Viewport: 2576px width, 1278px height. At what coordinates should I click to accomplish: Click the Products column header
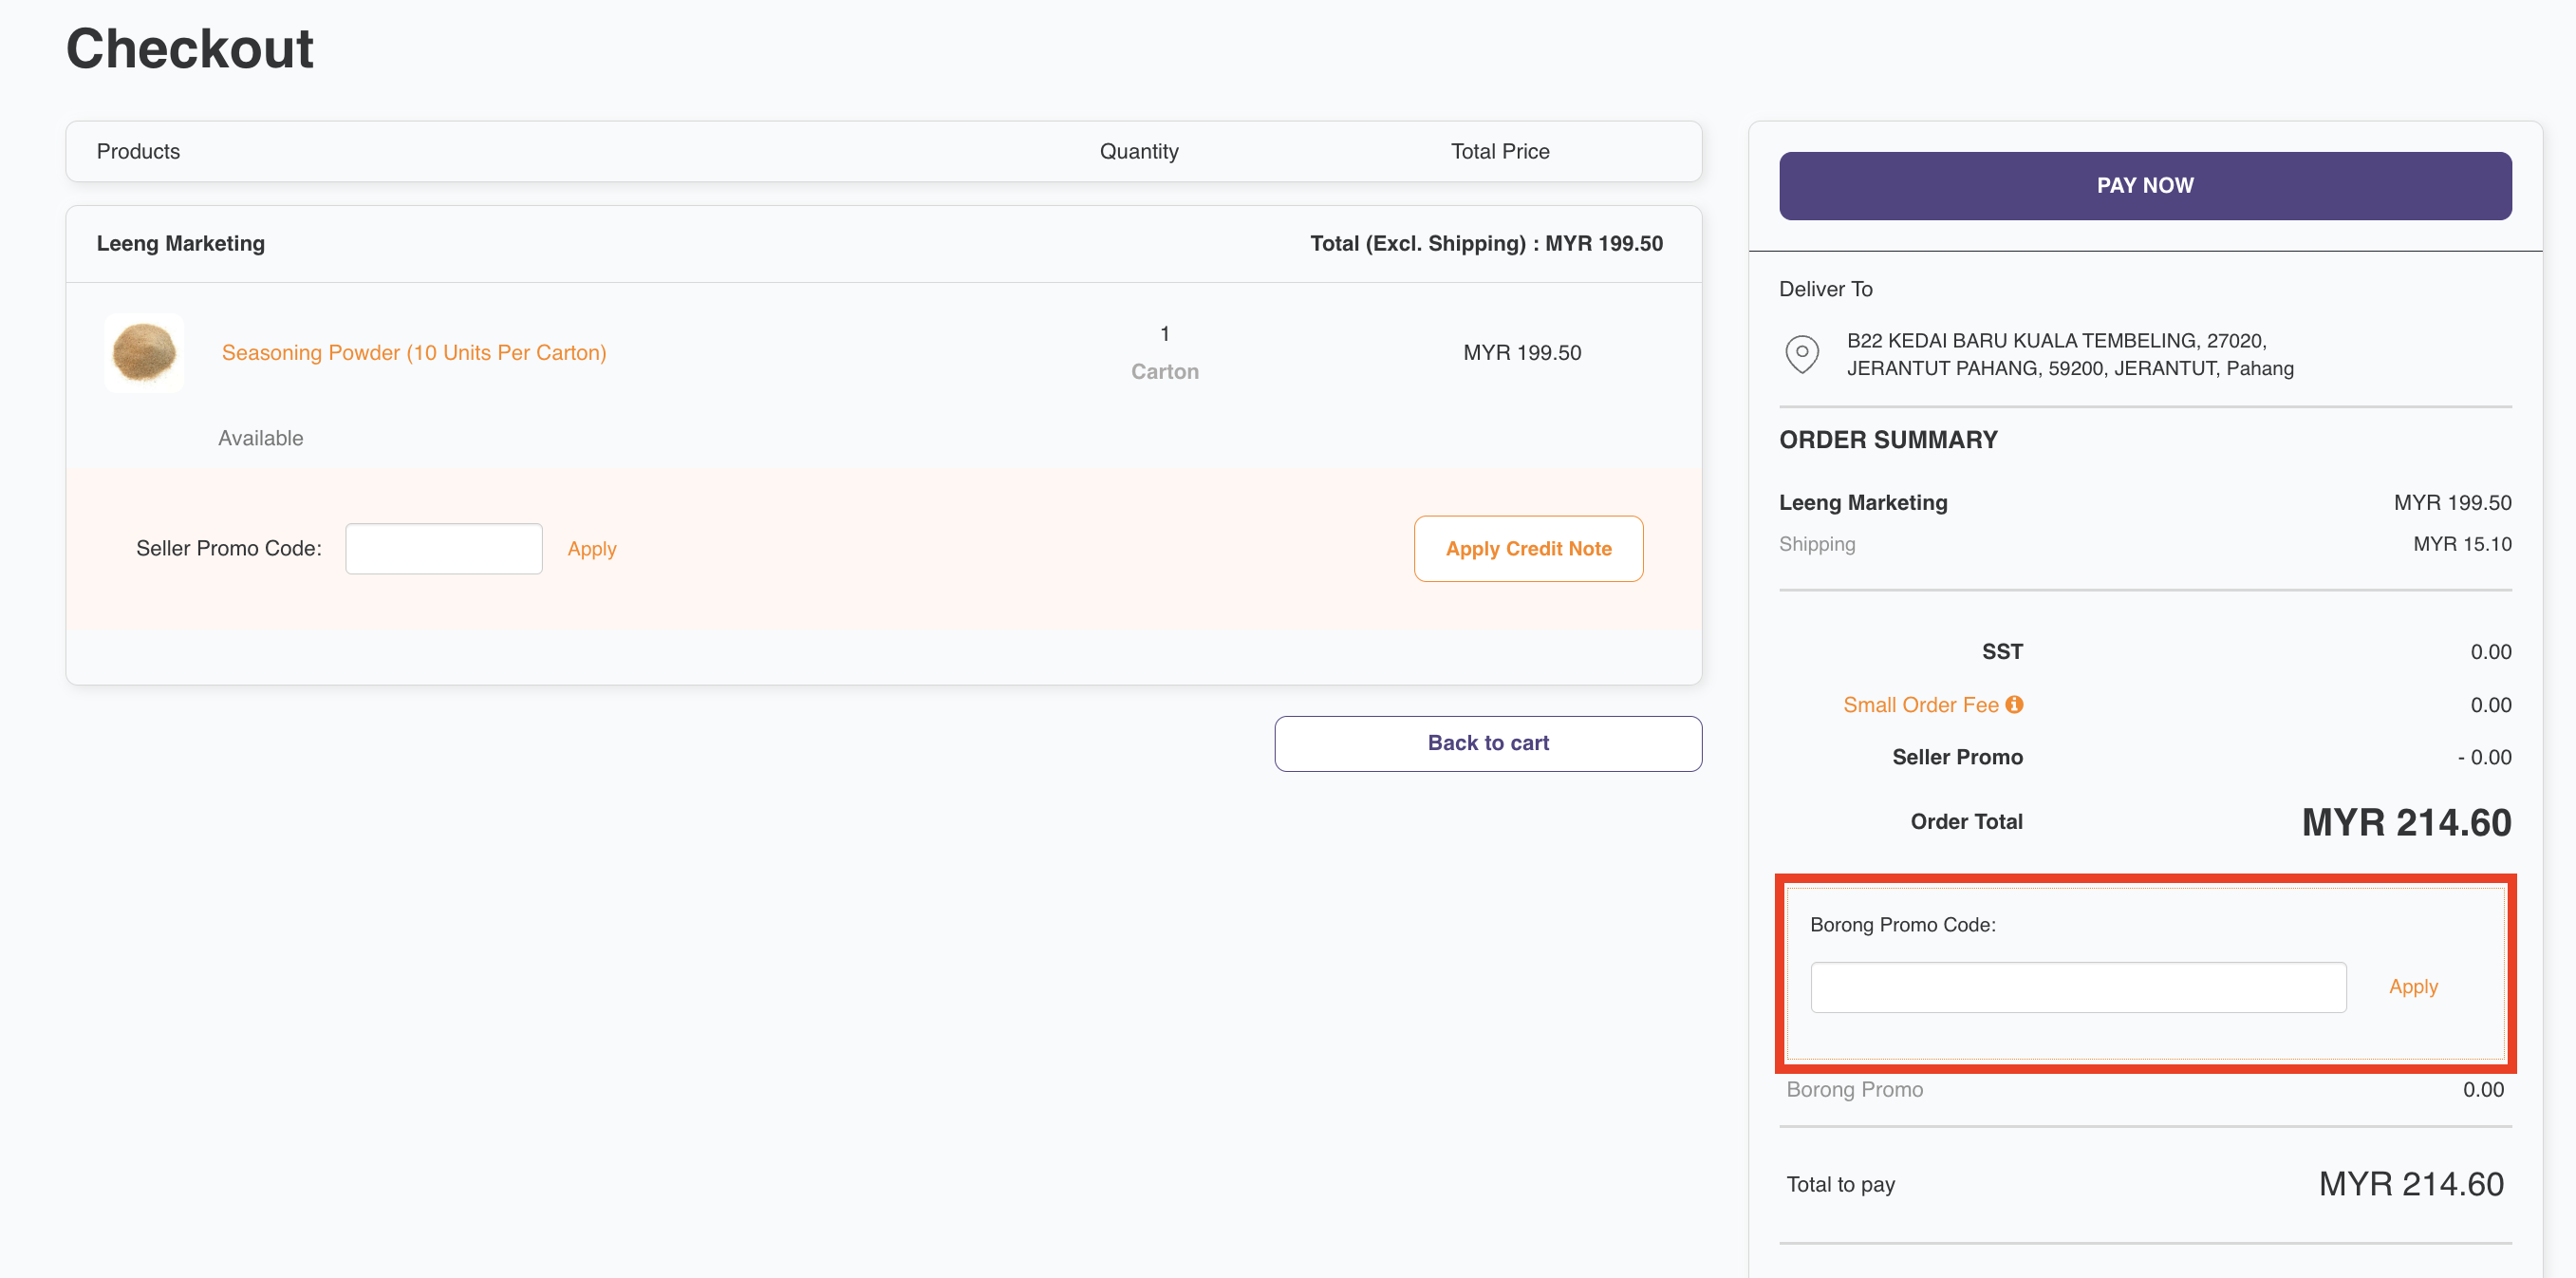(138, 151)
